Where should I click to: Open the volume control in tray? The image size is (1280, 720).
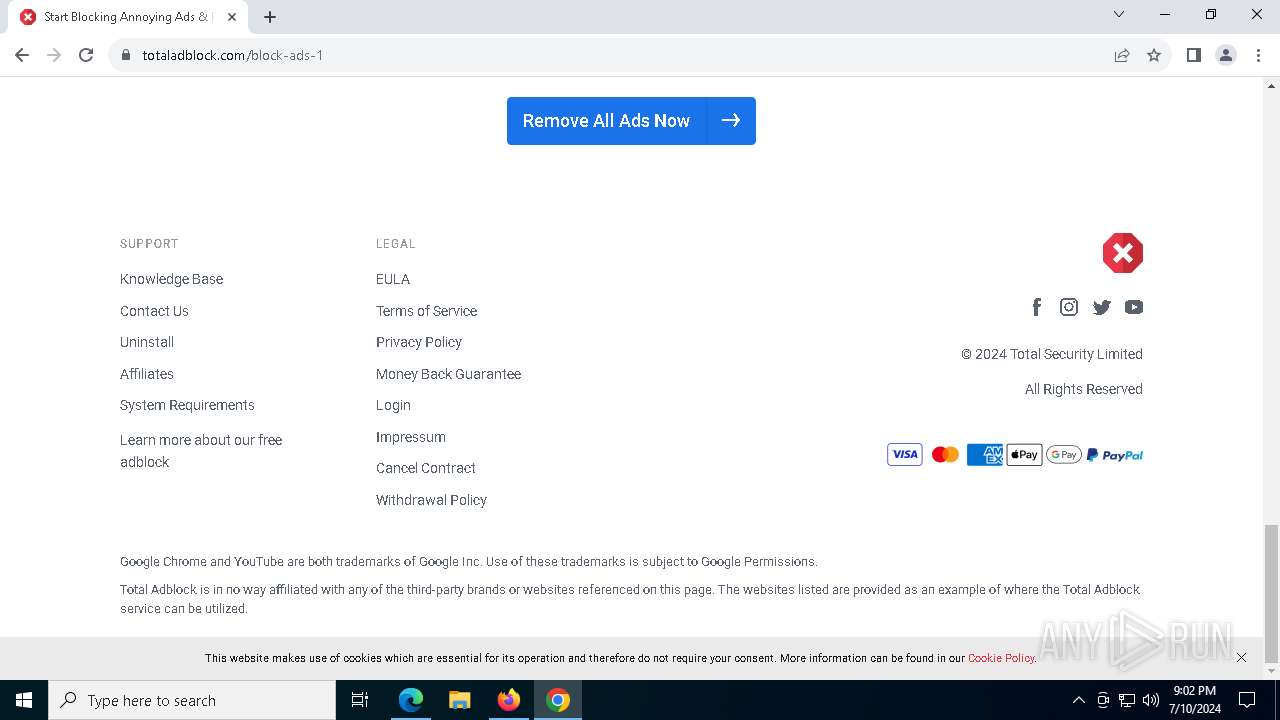1151,700
